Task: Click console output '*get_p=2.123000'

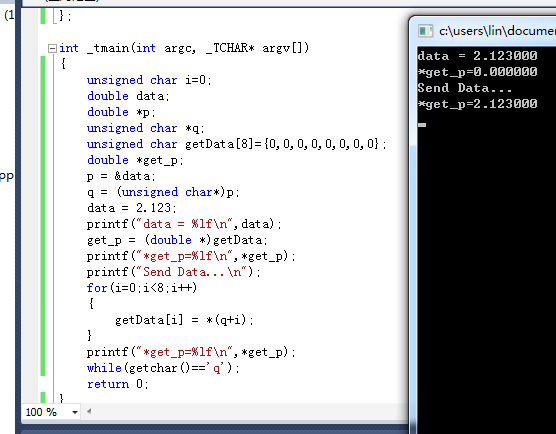Action: (x=477, y=104)
